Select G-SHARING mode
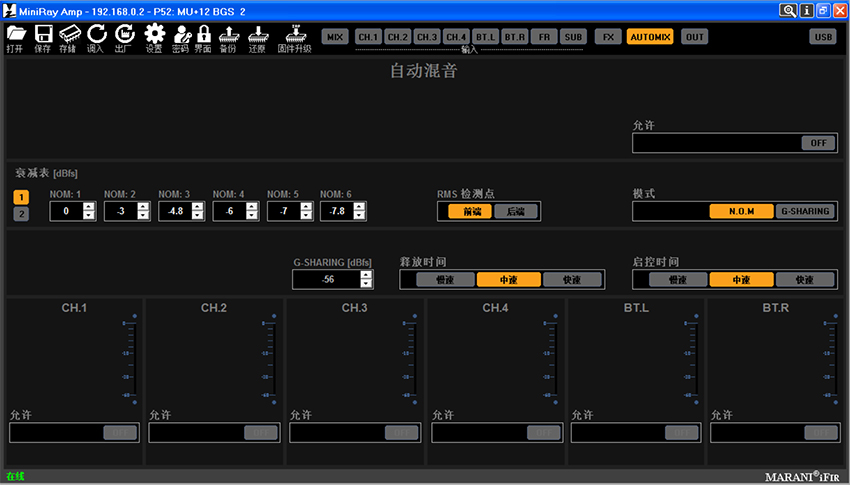The height and width of the screenshot is (485, 850). click(805, 211)
